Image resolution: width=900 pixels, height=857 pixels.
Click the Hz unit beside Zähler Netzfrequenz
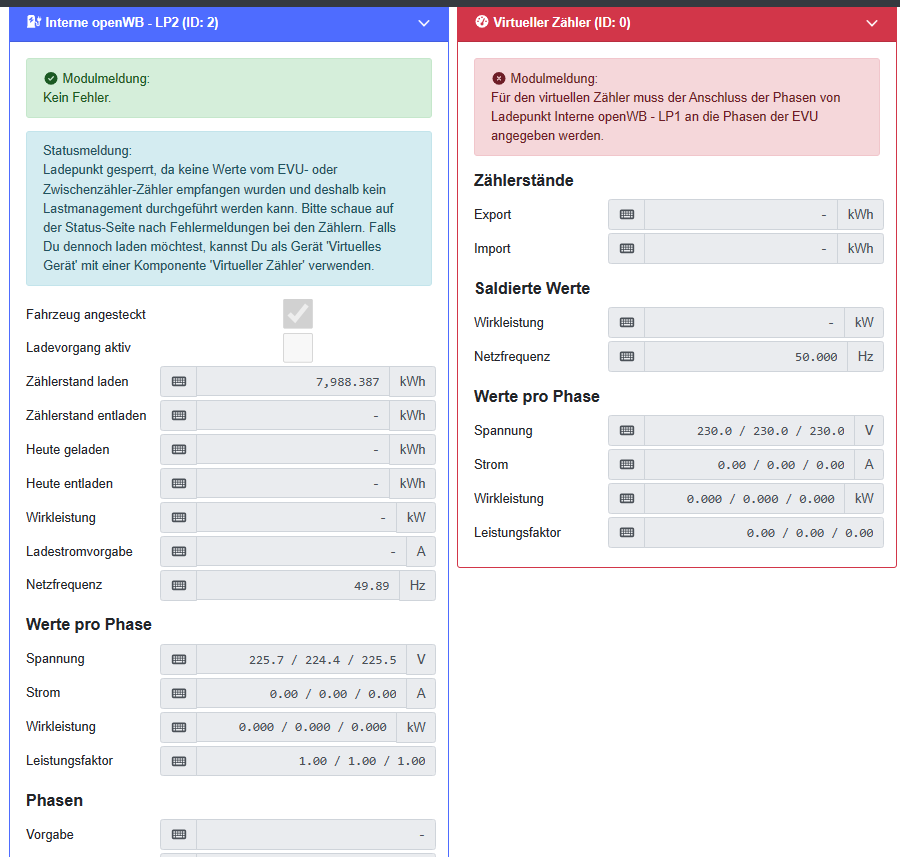[x=865, y=356]
